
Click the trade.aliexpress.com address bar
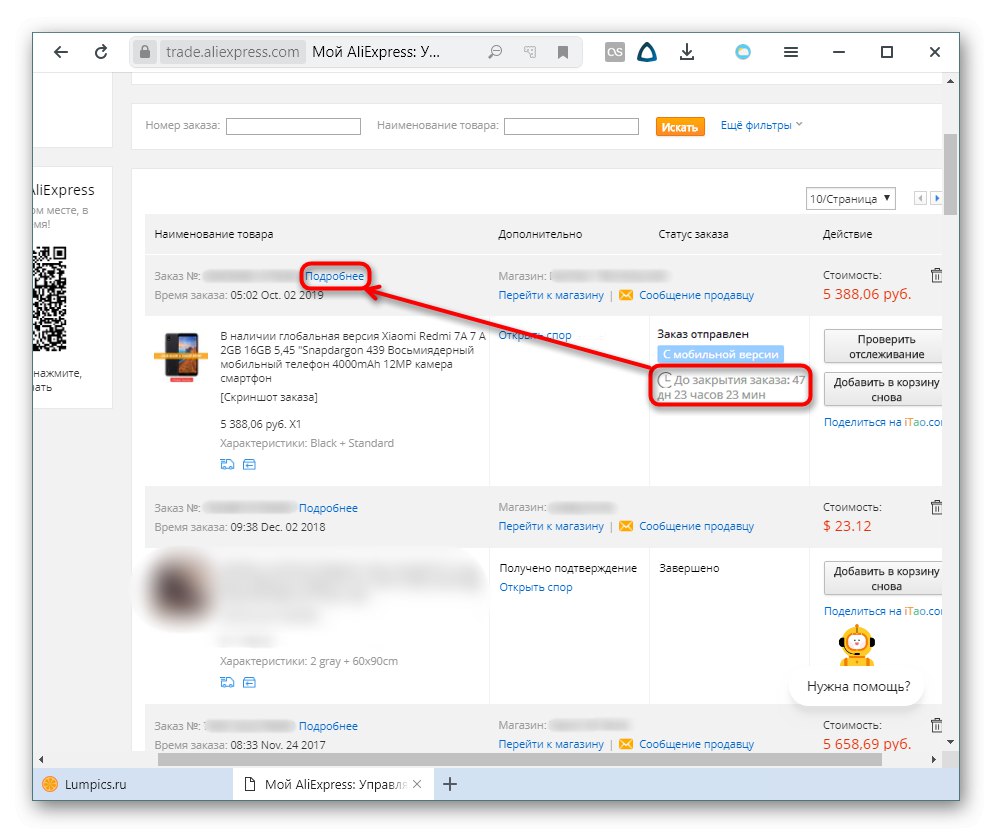[x=233, y=52]
